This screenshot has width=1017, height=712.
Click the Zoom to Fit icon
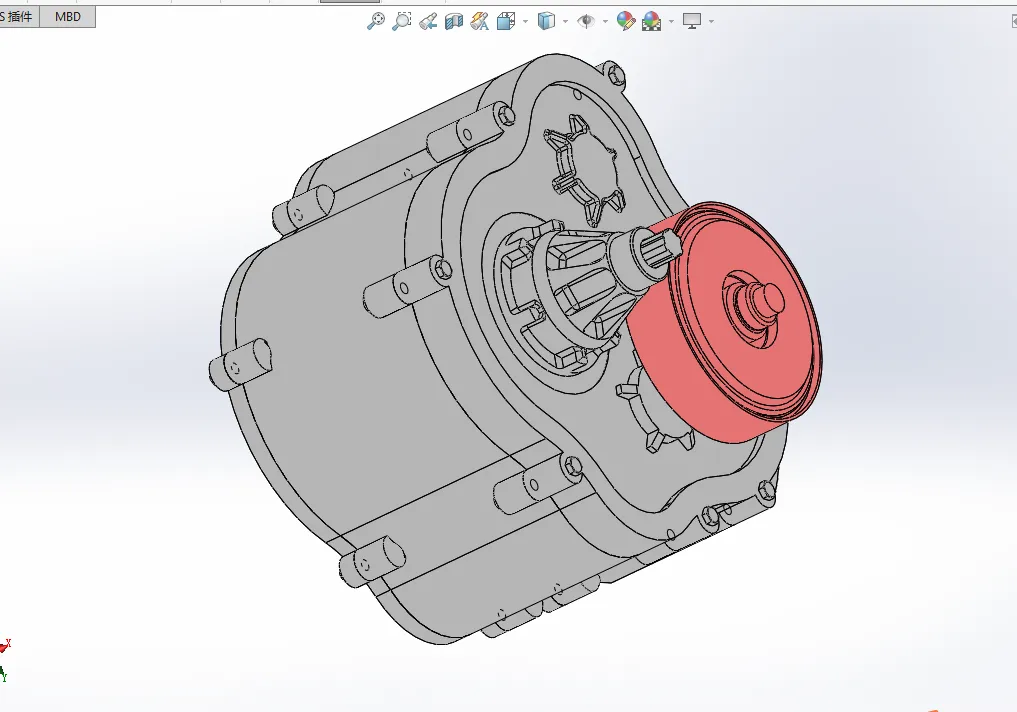tap(376, 21)
